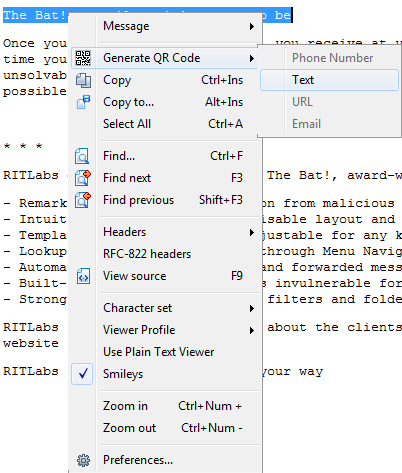The width and height of the screenshot is (402, 473).
Task: Toggle the Smileys checkmark
Action: pos(82,374)
